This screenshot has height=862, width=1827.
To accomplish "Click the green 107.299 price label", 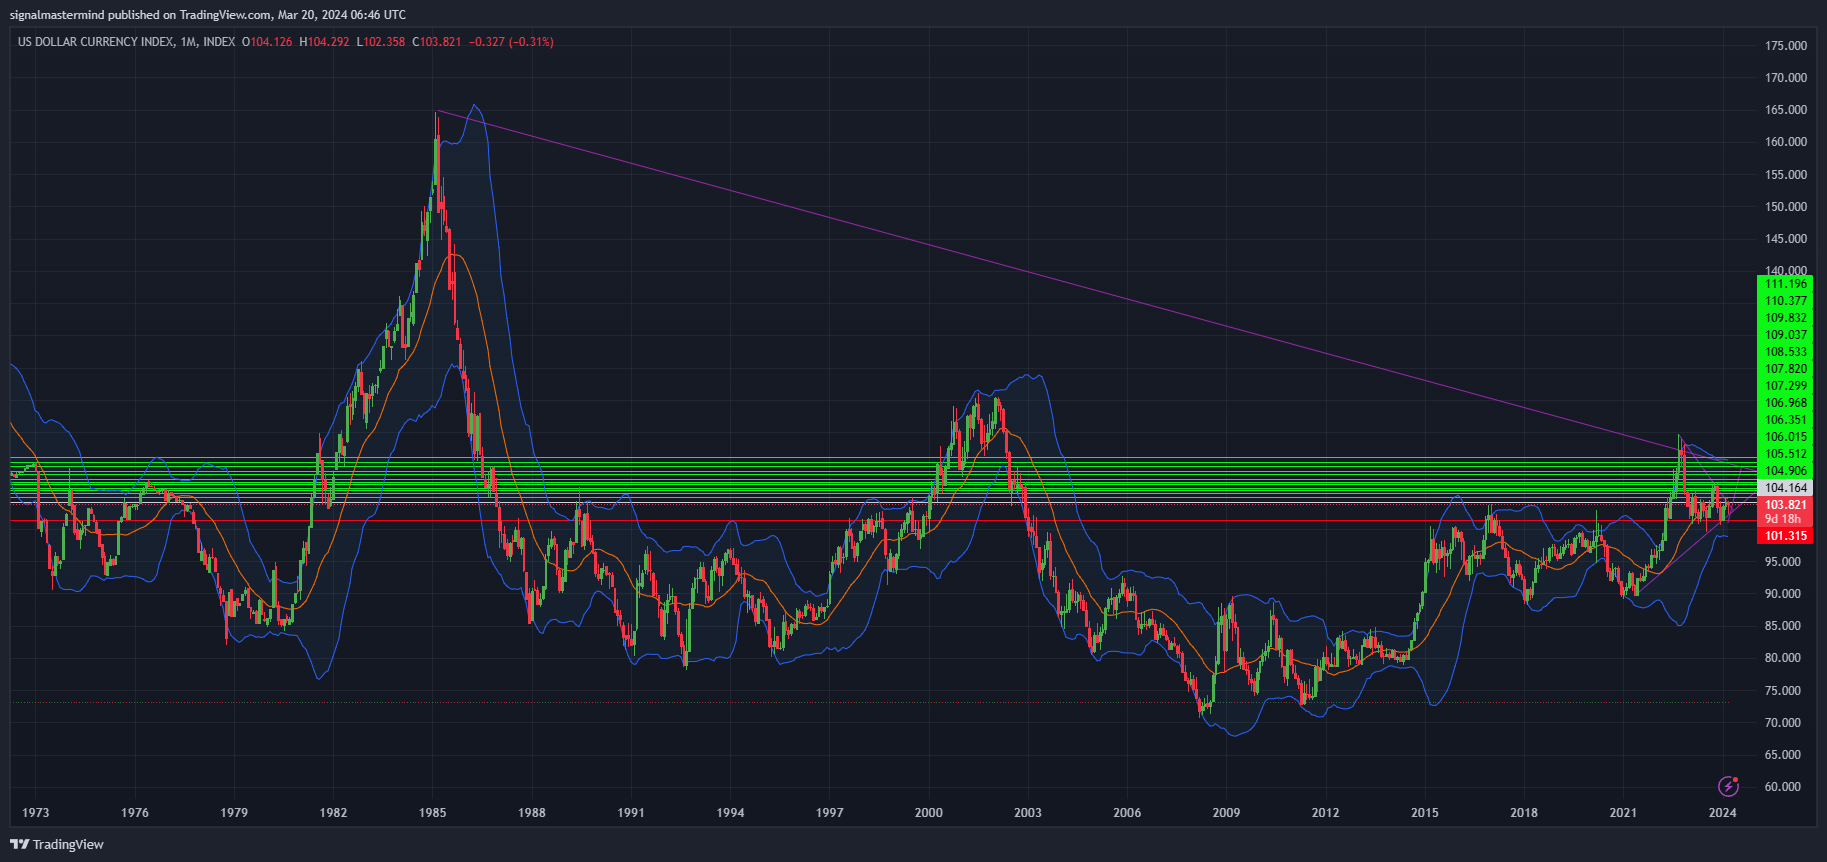I will coord(1785,386).
